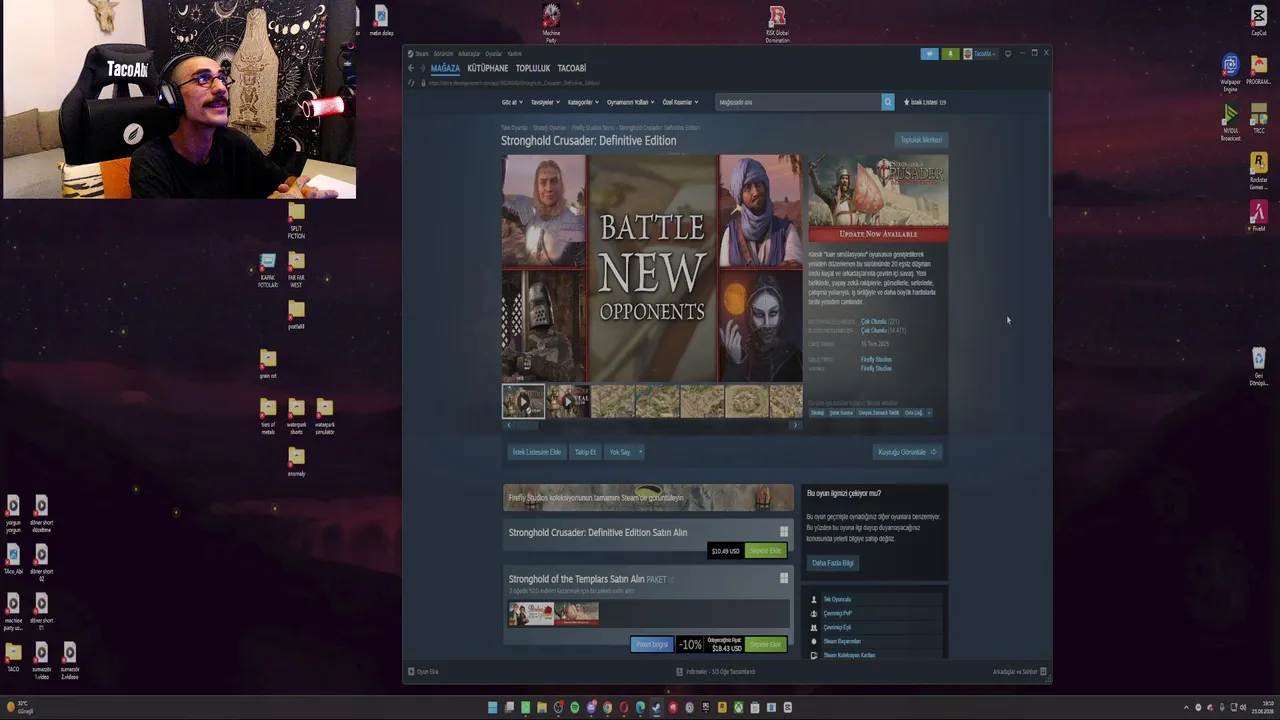Expand the Tavsiyeler dropdown
The width and height of the screenshot is (1280, 720).
coord(545,102)
